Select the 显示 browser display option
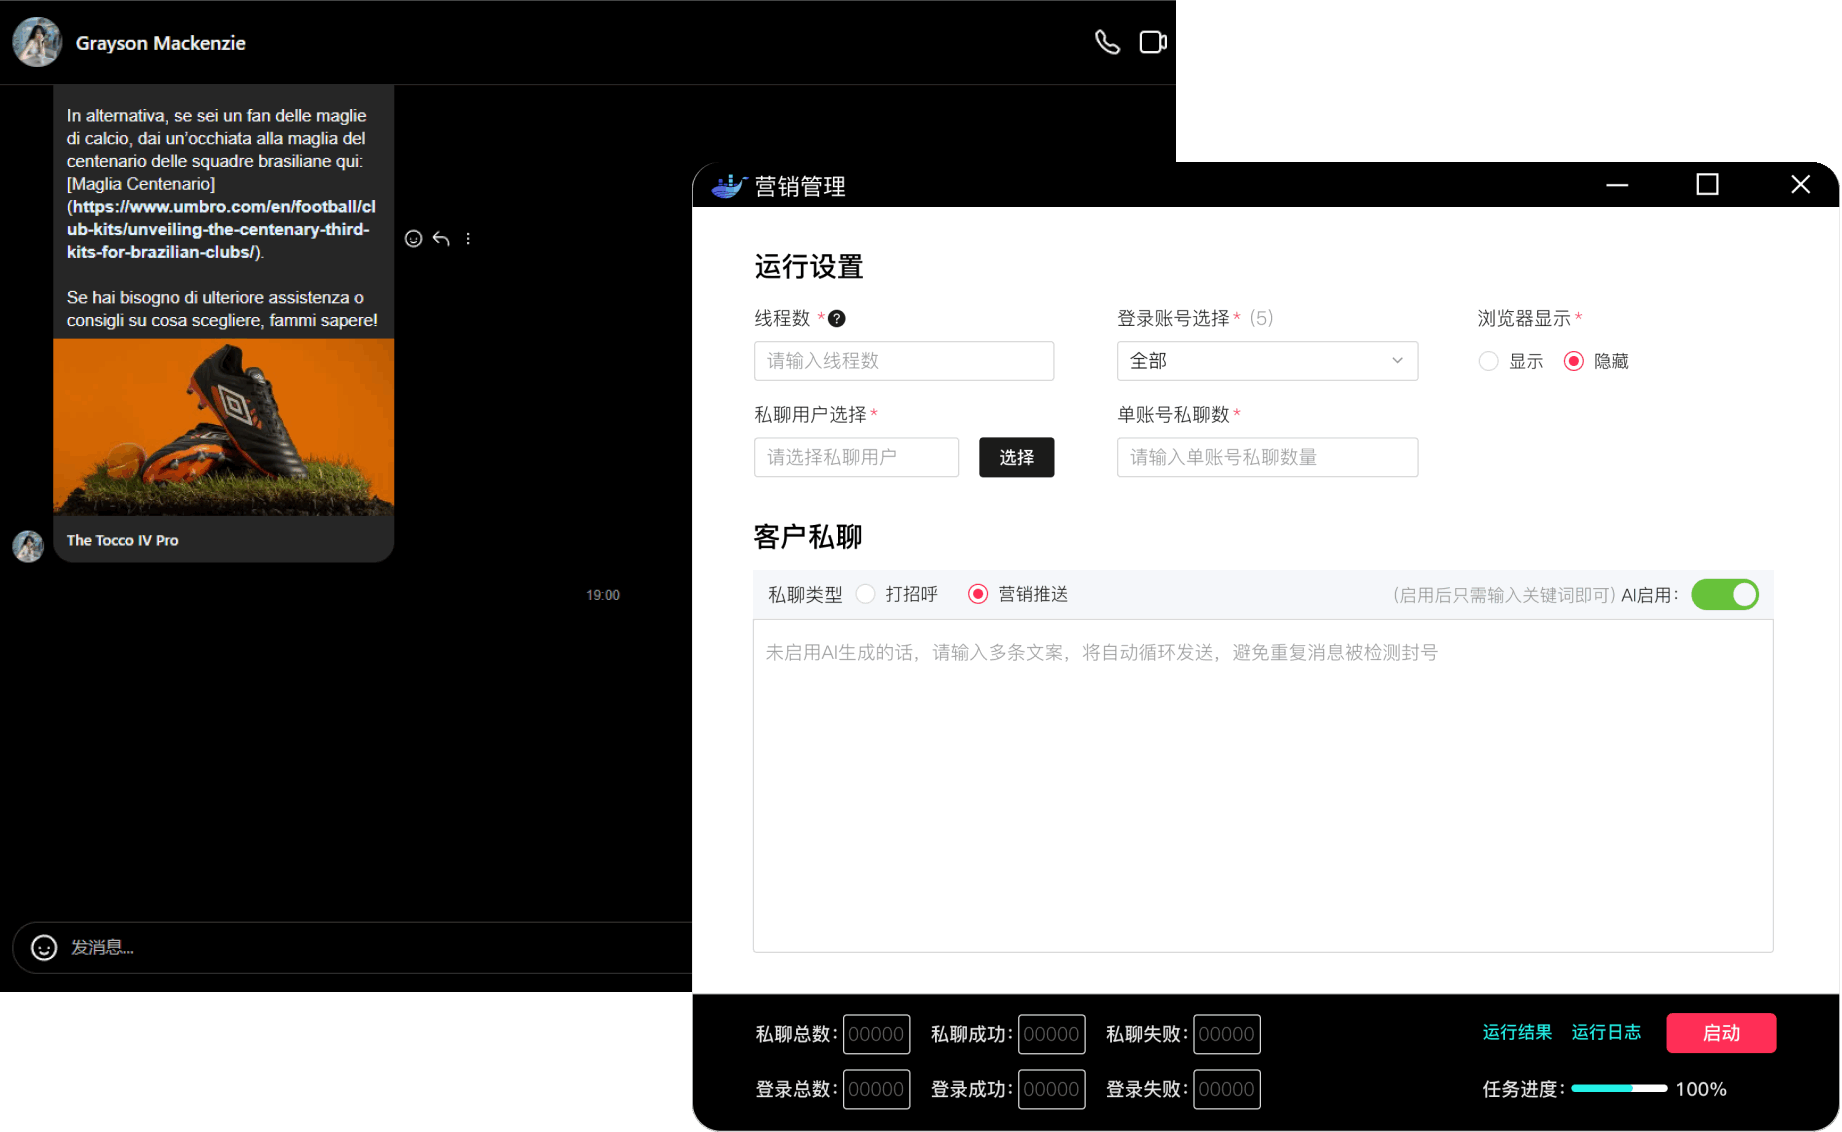The width and height of the screenshot is (1842, 1132). (x=1488, y=361)
